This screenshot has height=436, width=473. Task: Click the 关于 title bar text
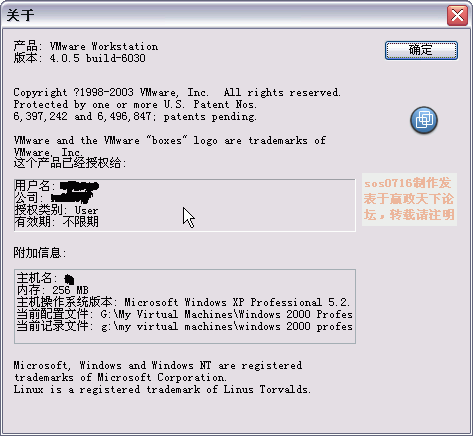coord(20,15)
